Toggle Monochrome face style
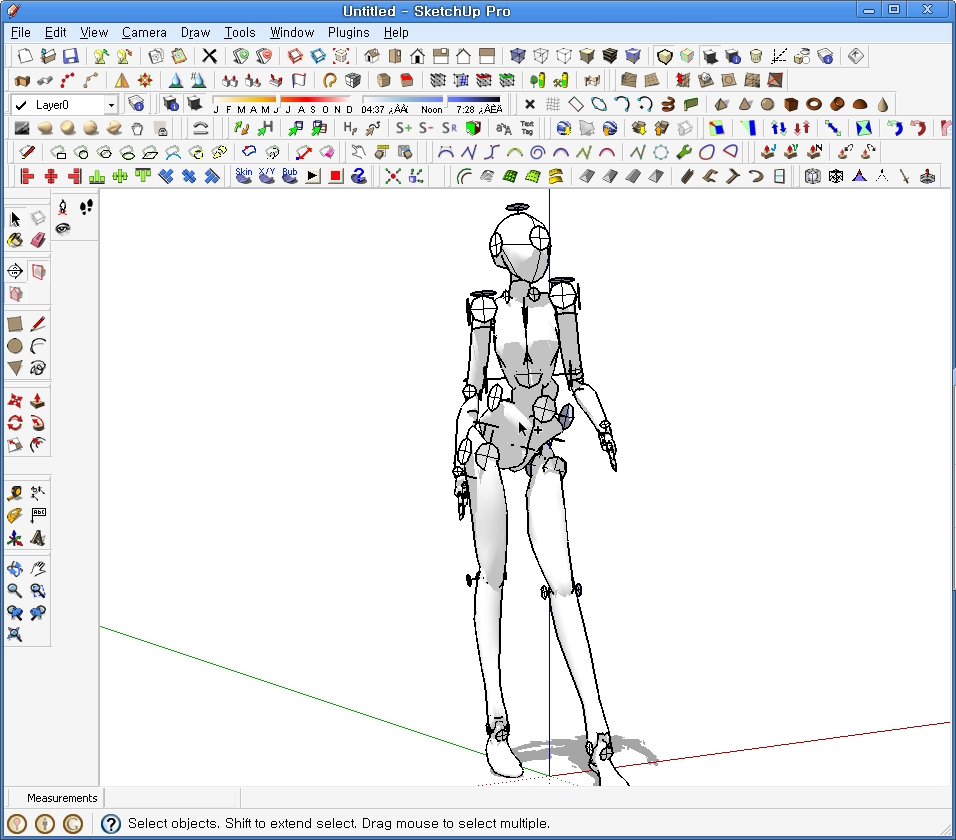 (x=633, y=56)
